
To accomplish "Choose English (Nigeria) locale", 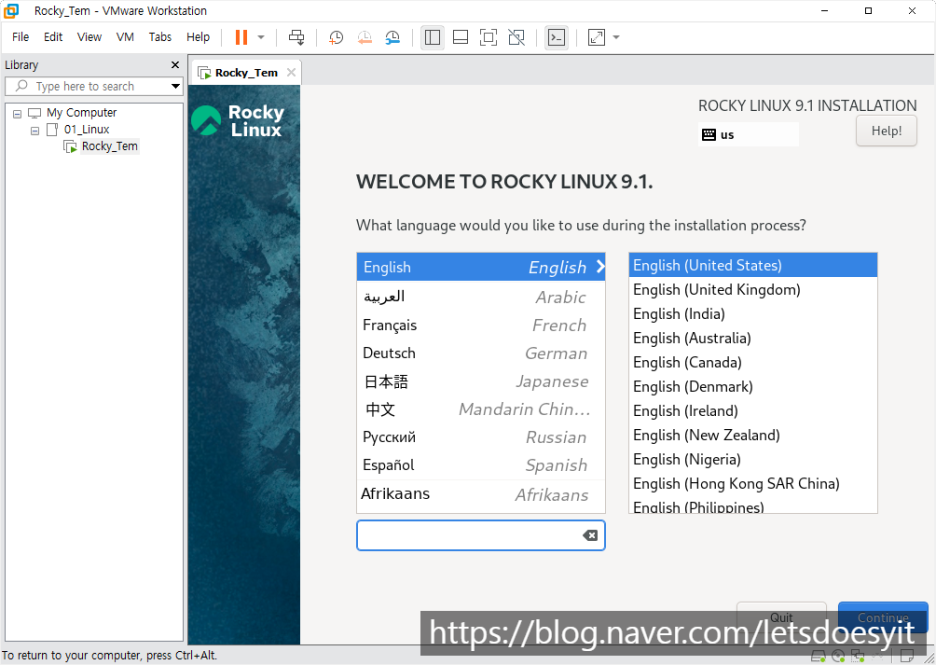I will point(753,459).
